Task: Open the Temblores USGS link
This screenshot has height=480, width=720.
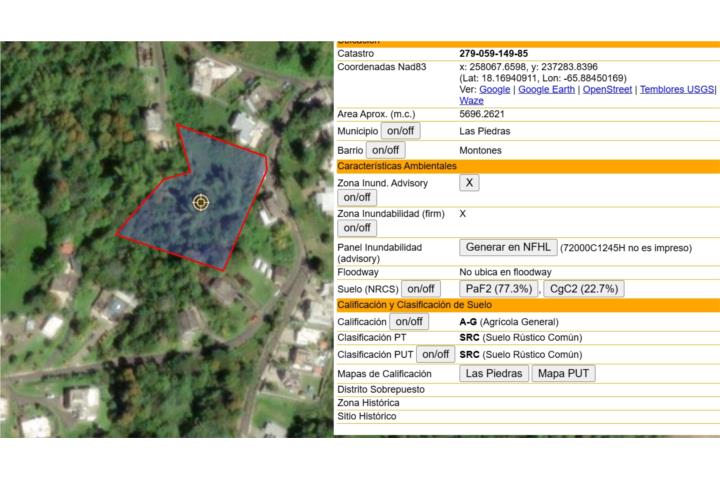Action: [x=677, y=89]
